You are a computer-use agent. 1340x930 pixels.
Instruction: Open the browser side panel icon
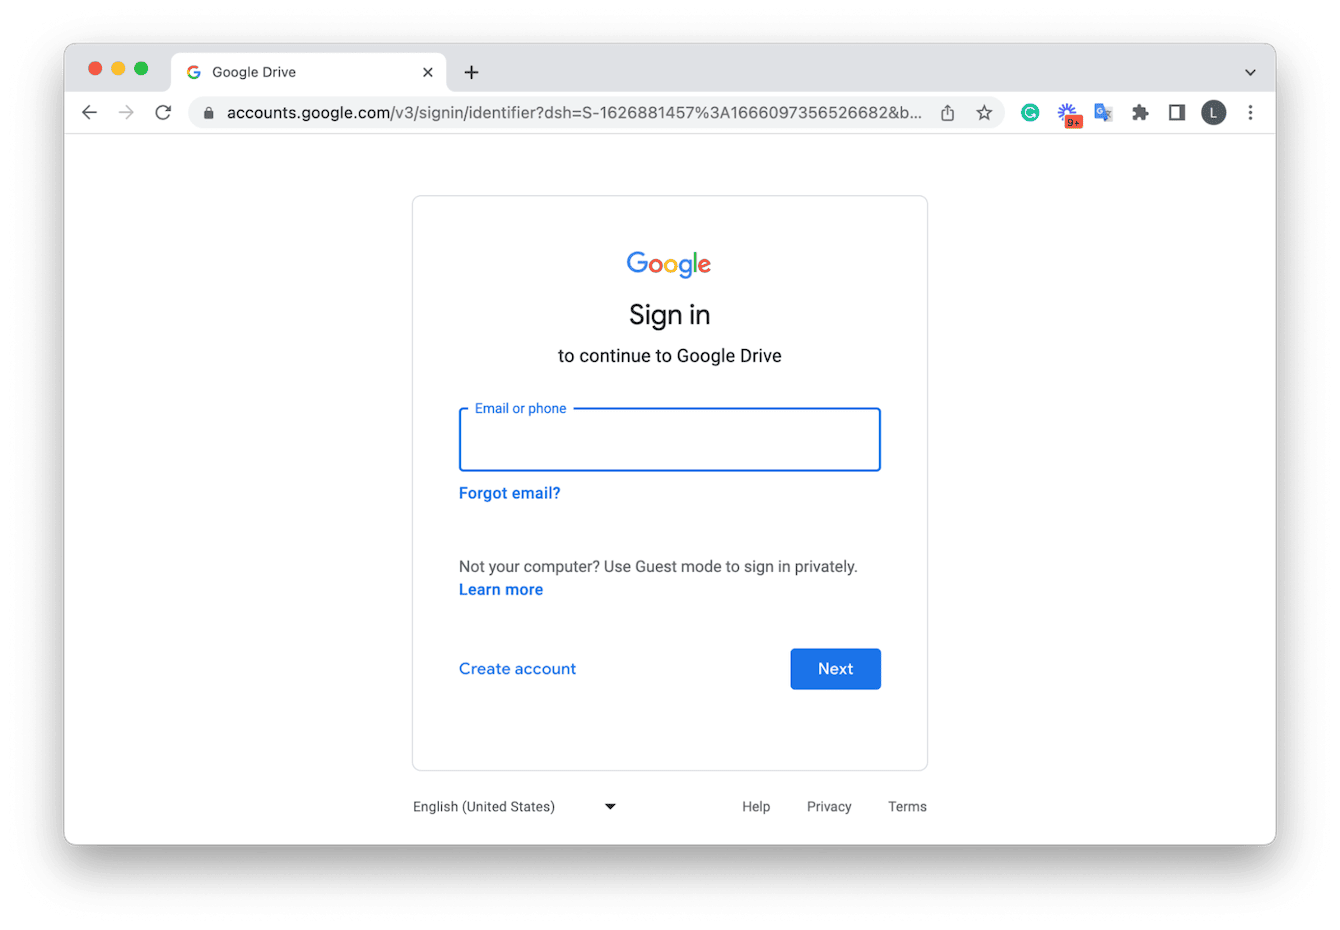[1176, 112]
